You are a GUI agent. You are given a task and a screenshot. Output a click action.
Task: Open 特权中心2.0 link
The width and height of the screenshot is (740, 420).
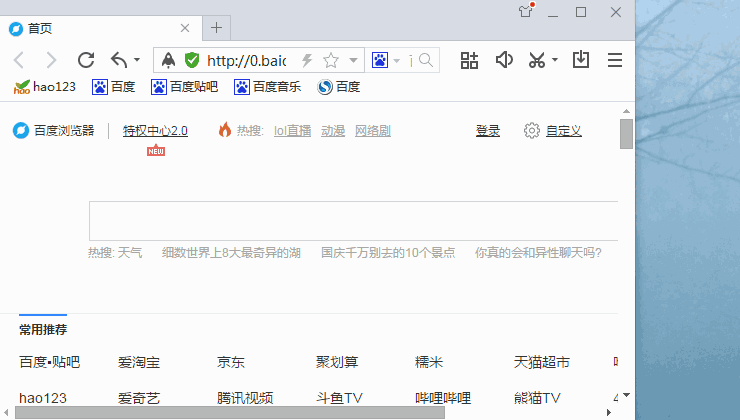(155, 131)
